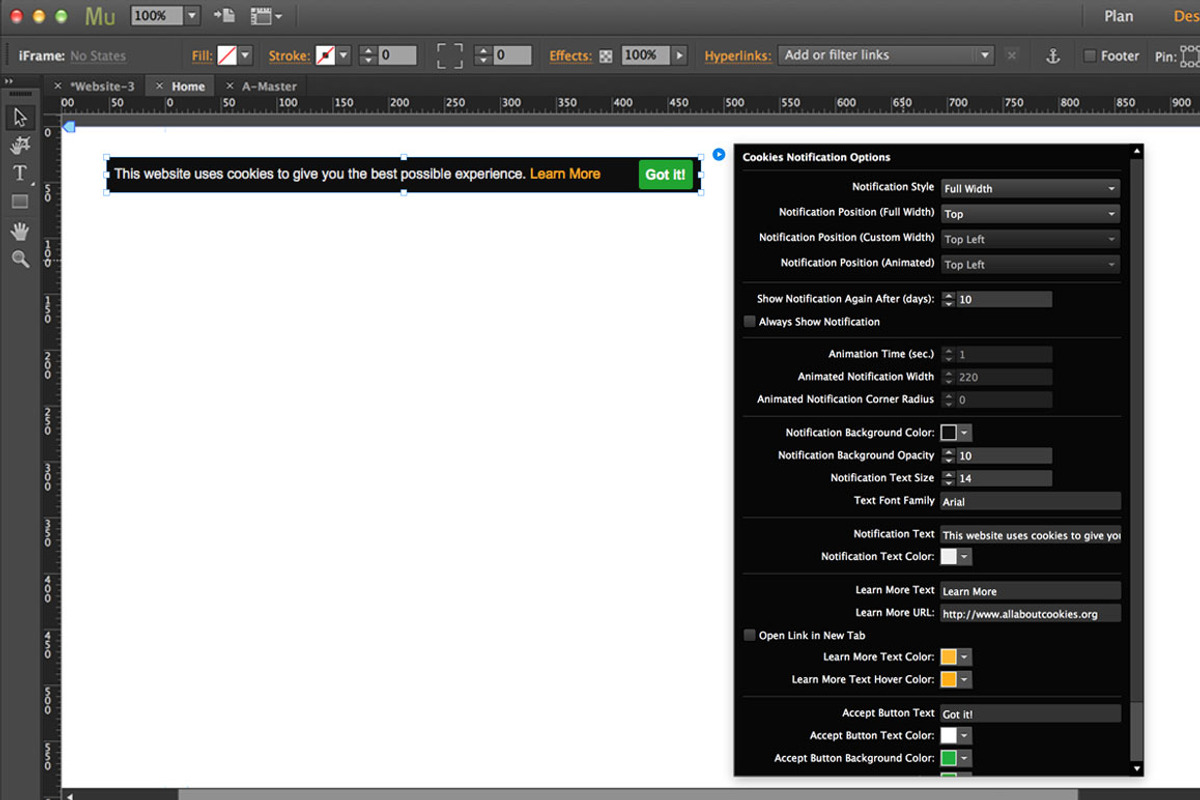
Task: Open Notification Position (Full Width) dropdown
Action: pyautogui.click(x=1030, y=214)
